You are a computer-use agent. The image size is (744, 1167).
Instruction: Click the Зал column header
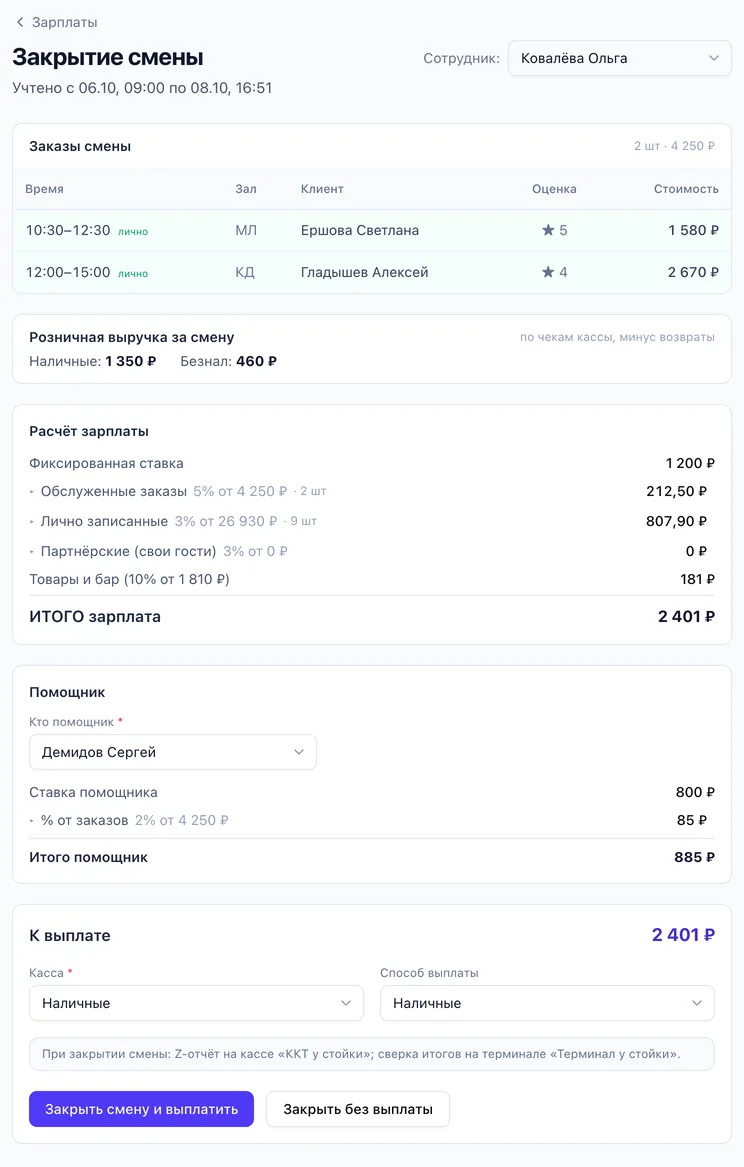click(x=246, y=189)
